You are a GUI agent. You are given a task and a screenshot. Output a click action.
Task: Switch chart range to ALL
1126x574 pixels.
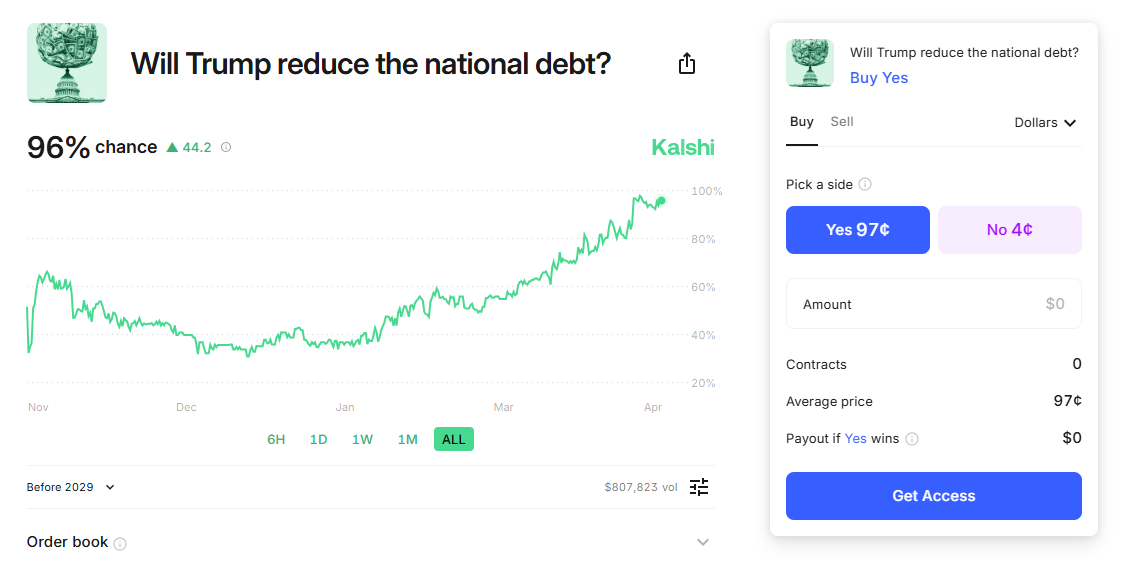(453, 439)
